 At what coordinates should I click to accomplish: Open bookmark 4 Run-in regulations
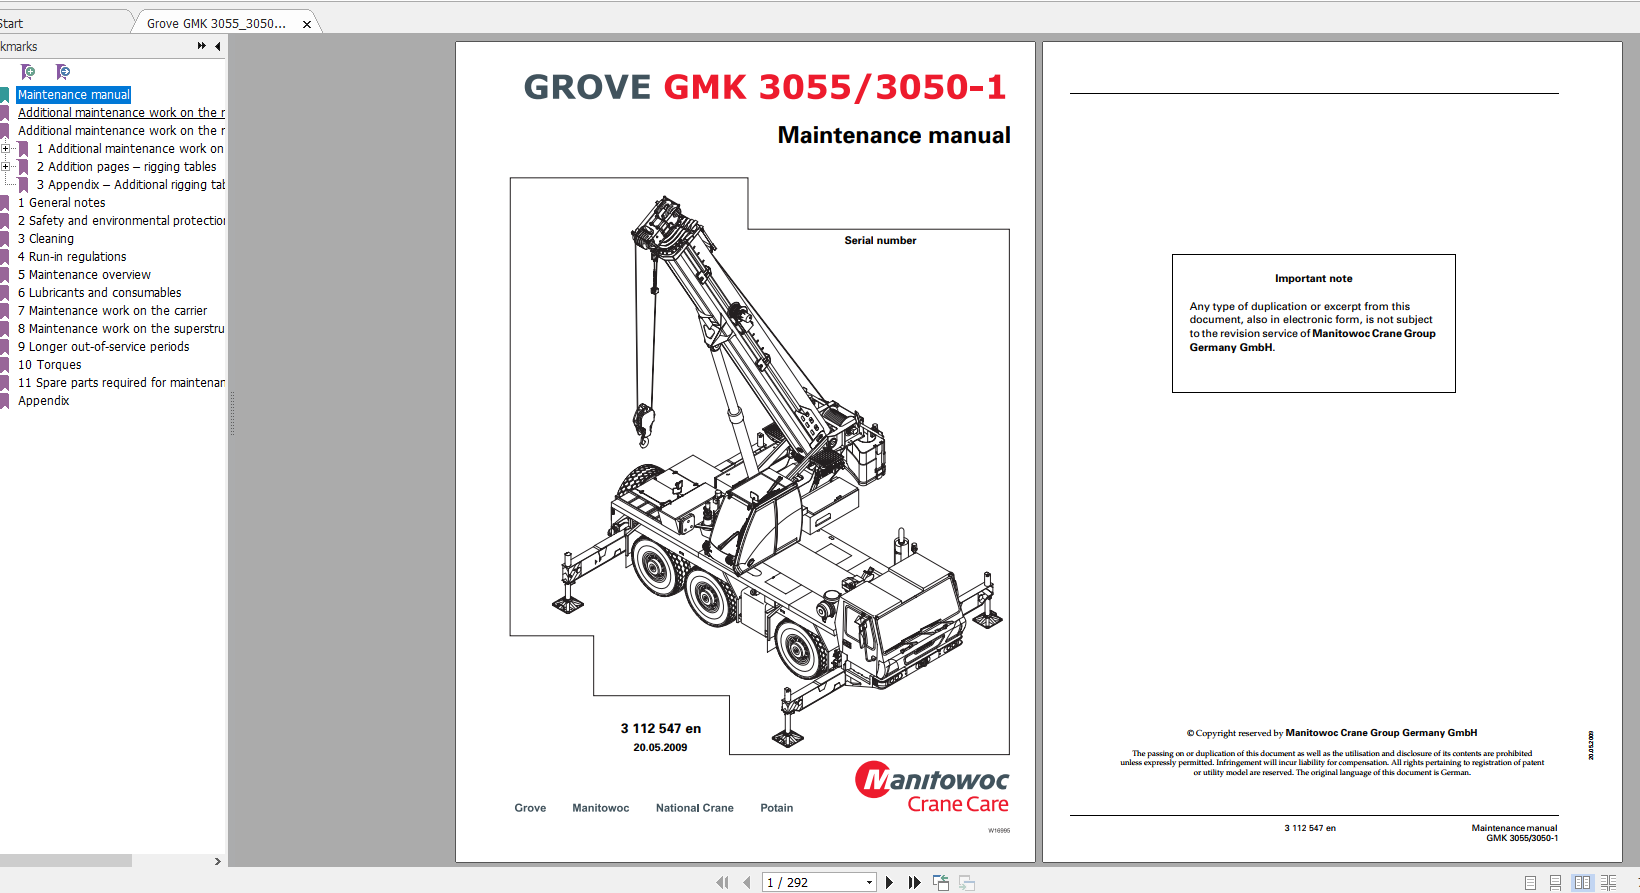[72, 256]
